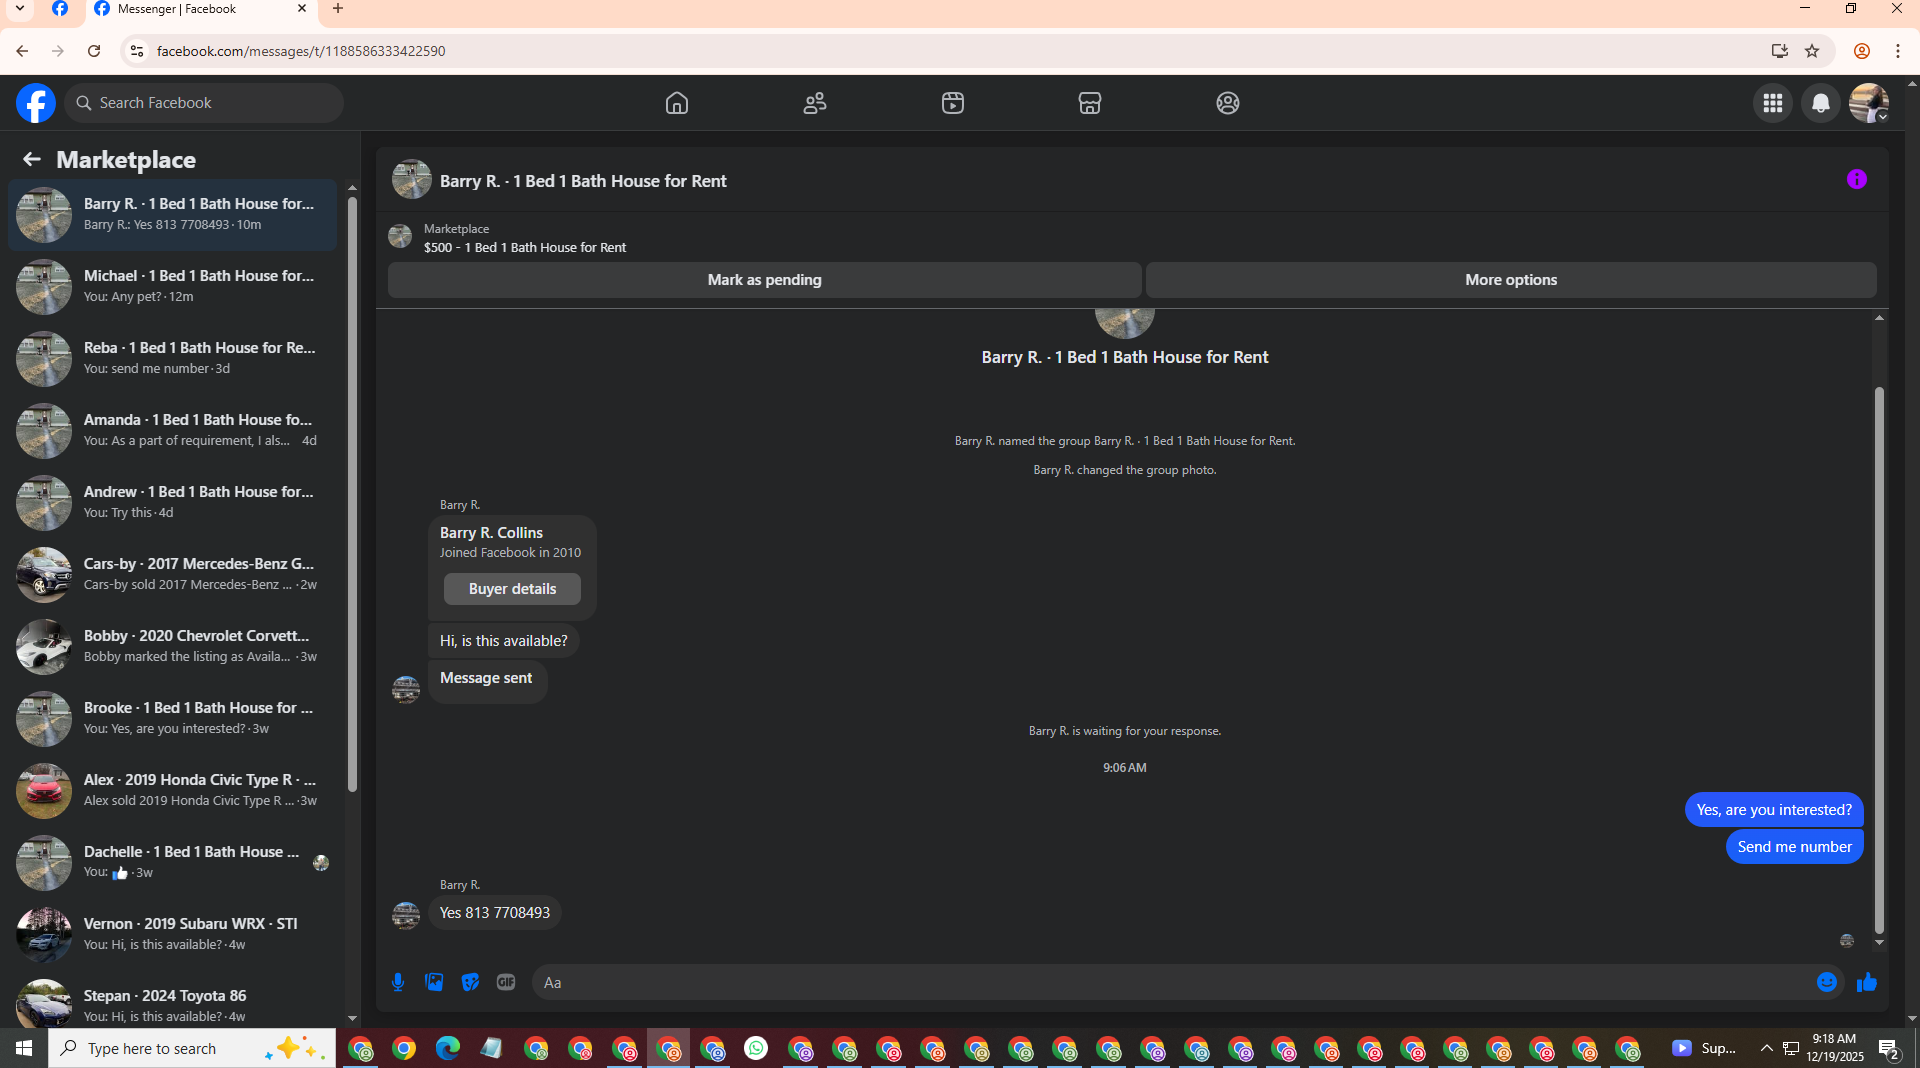
Task: Open Facebook Home icon in top navigation
Action: (x=677, y=103)
